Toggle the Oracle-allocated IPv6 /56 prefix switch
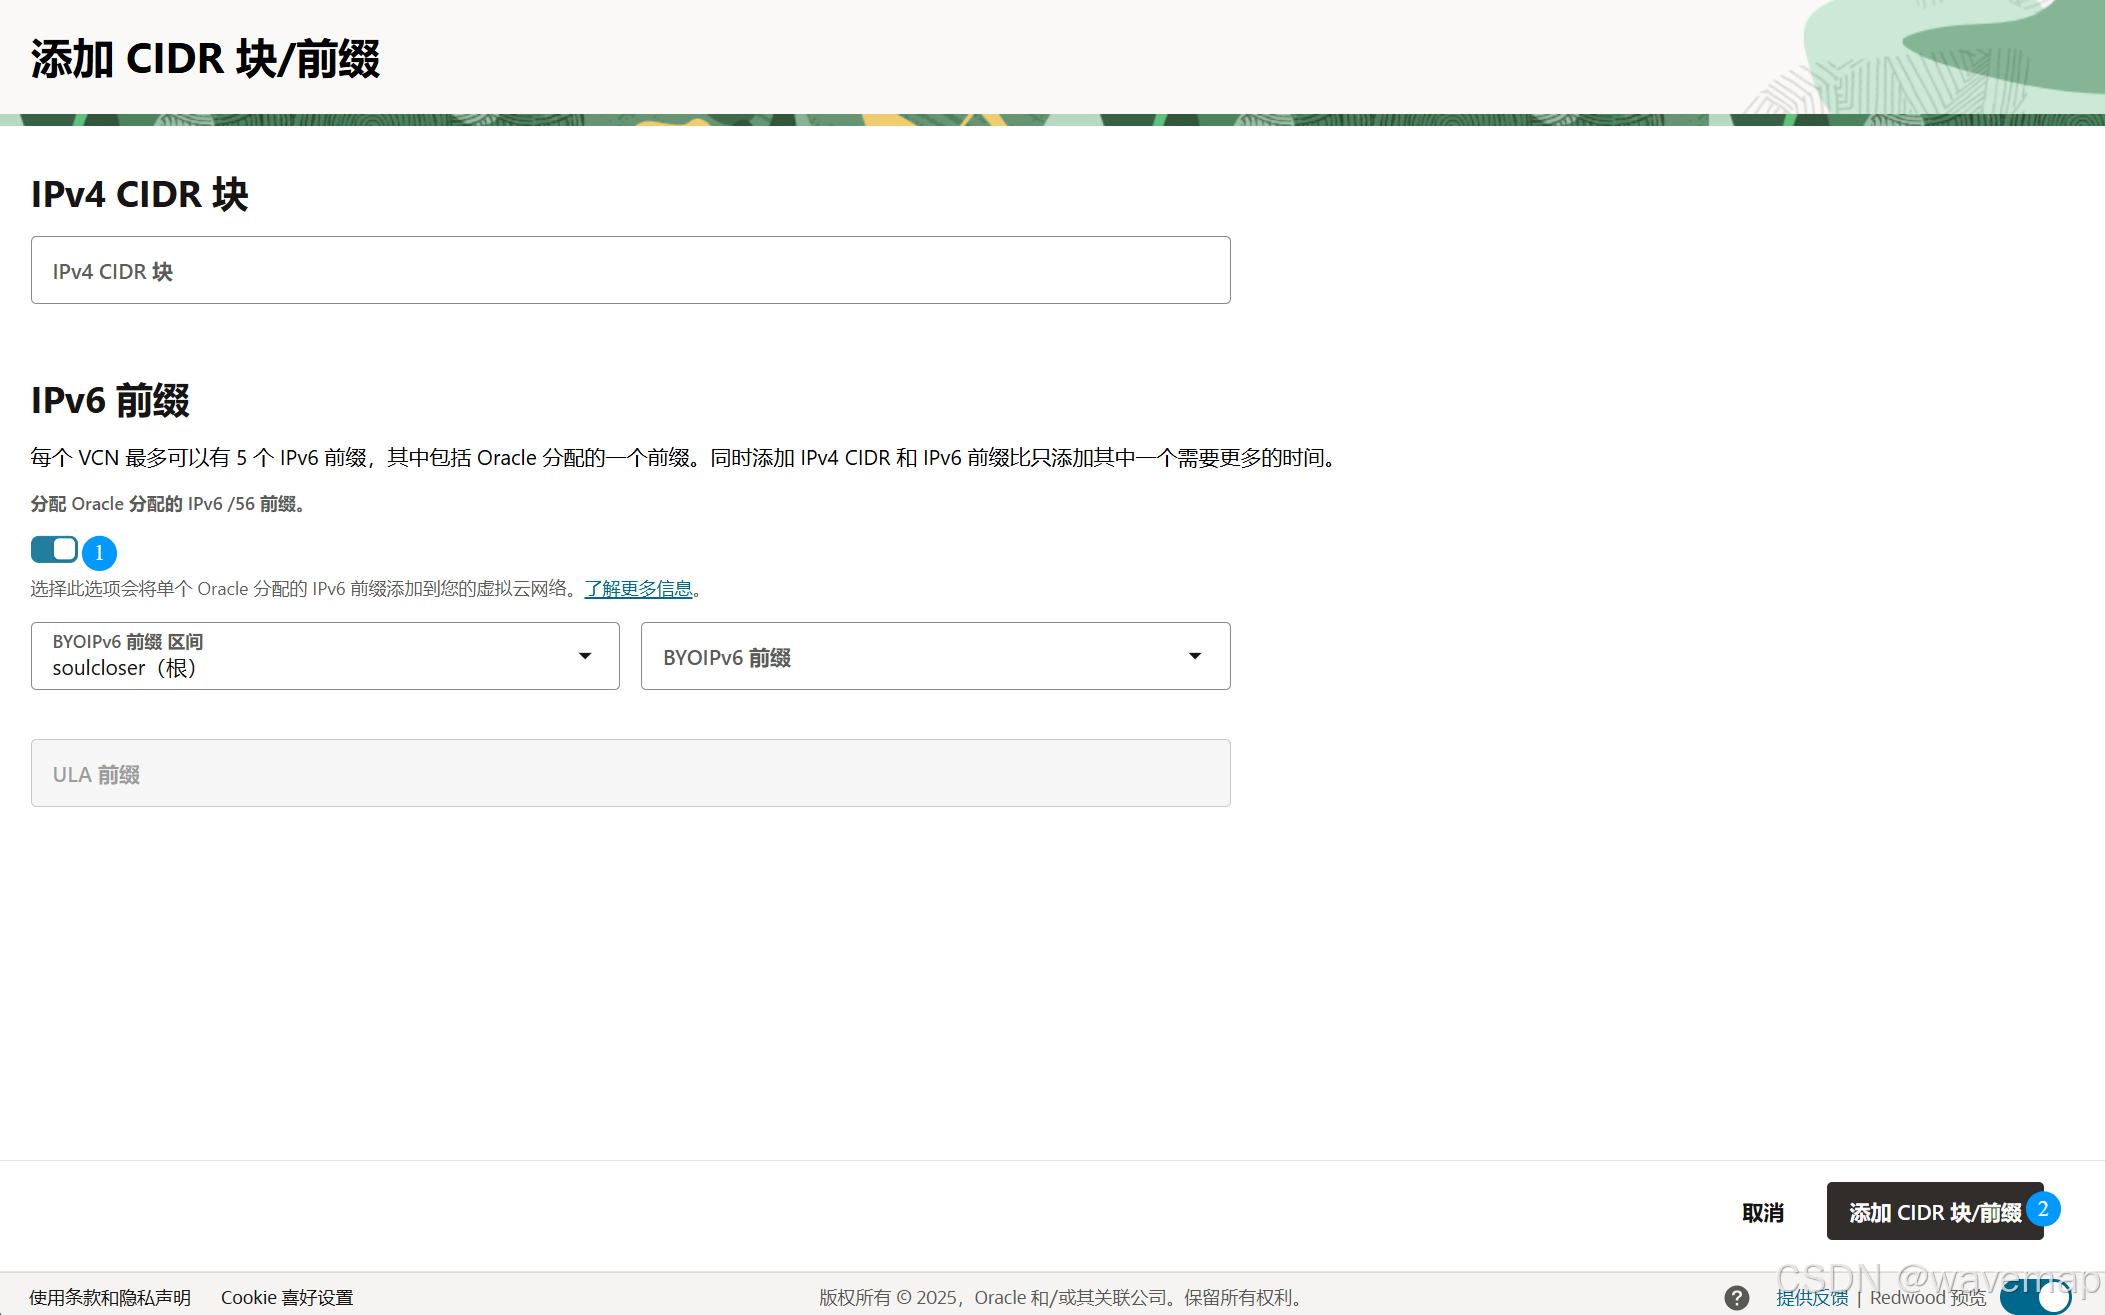 (x=54, y=549)
